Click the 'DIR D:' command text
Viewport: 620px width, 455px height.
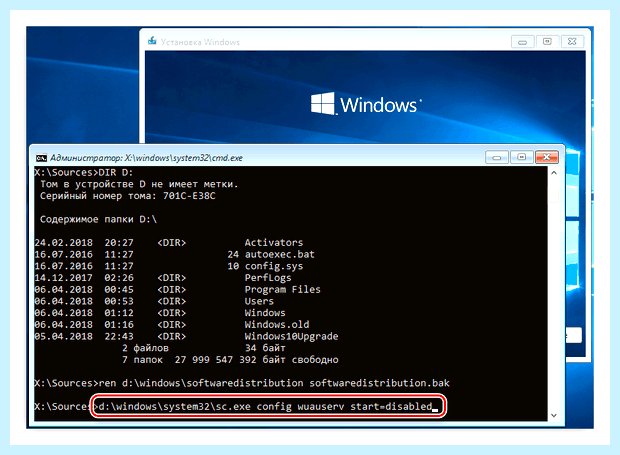point(115,172)
